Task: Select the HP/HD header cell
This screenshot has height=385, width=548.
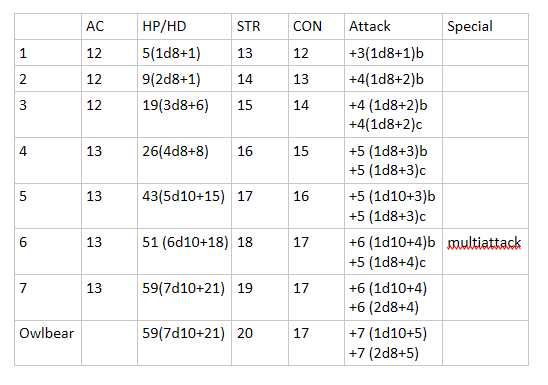Action: point(185,27)
